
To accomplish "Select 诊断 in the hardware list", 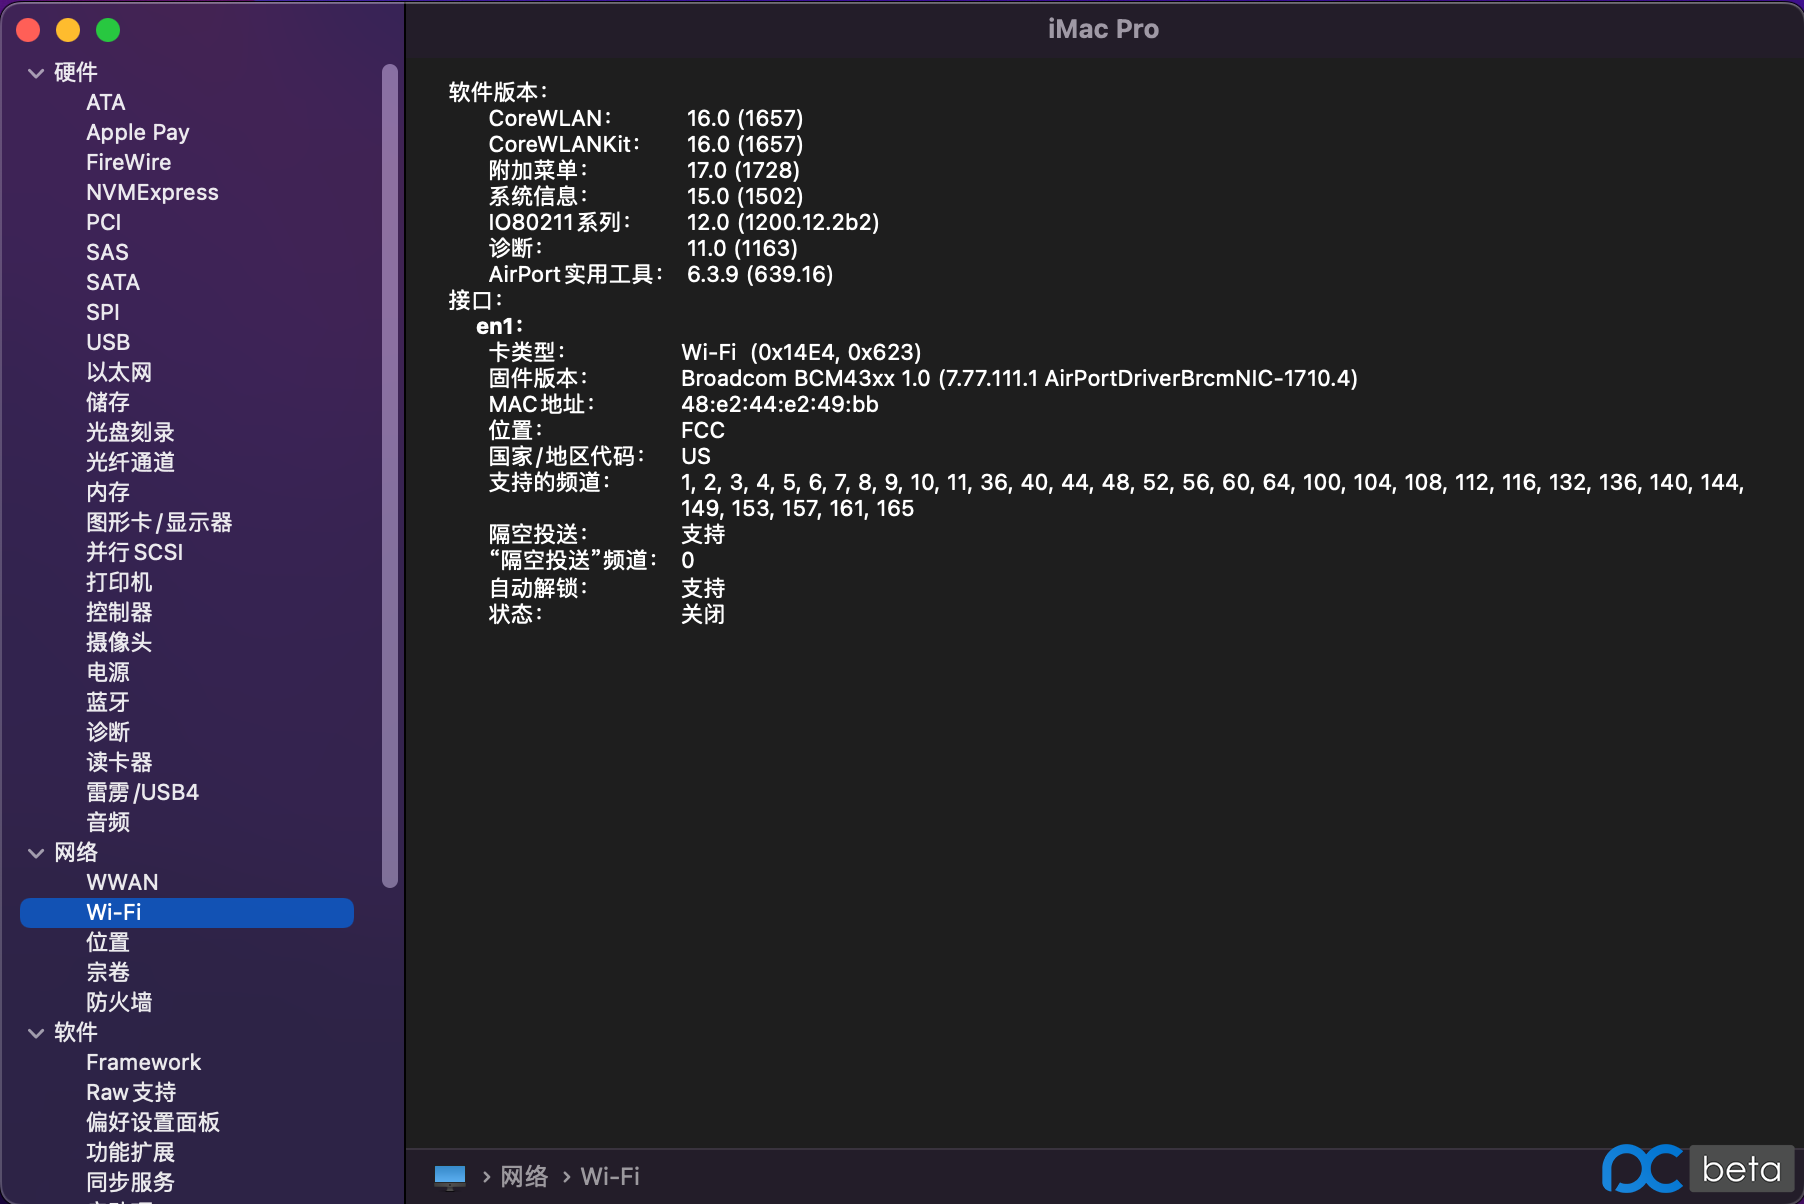I will [108, 732].
